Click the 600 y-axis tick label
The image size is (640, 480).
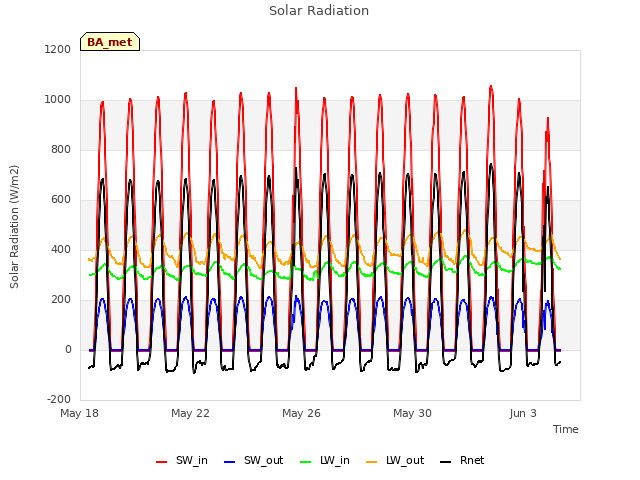pos(61,200)
